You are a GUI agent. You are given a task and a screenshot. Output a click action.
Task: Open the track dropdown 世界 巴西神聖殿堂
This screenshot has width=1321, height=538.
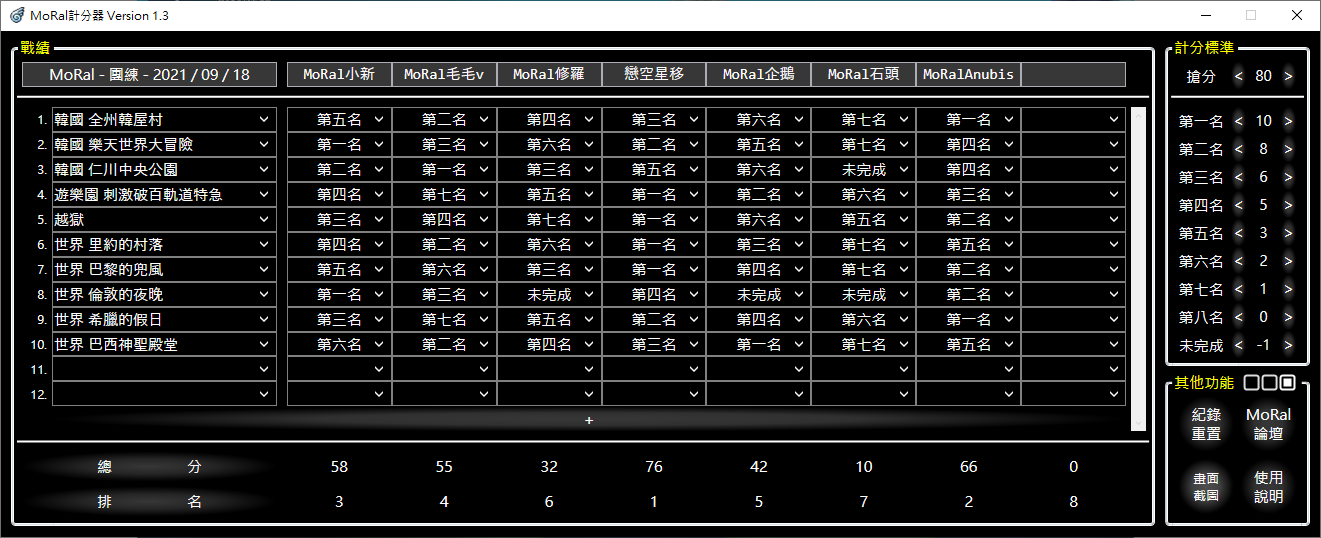[x=164, y=344]
